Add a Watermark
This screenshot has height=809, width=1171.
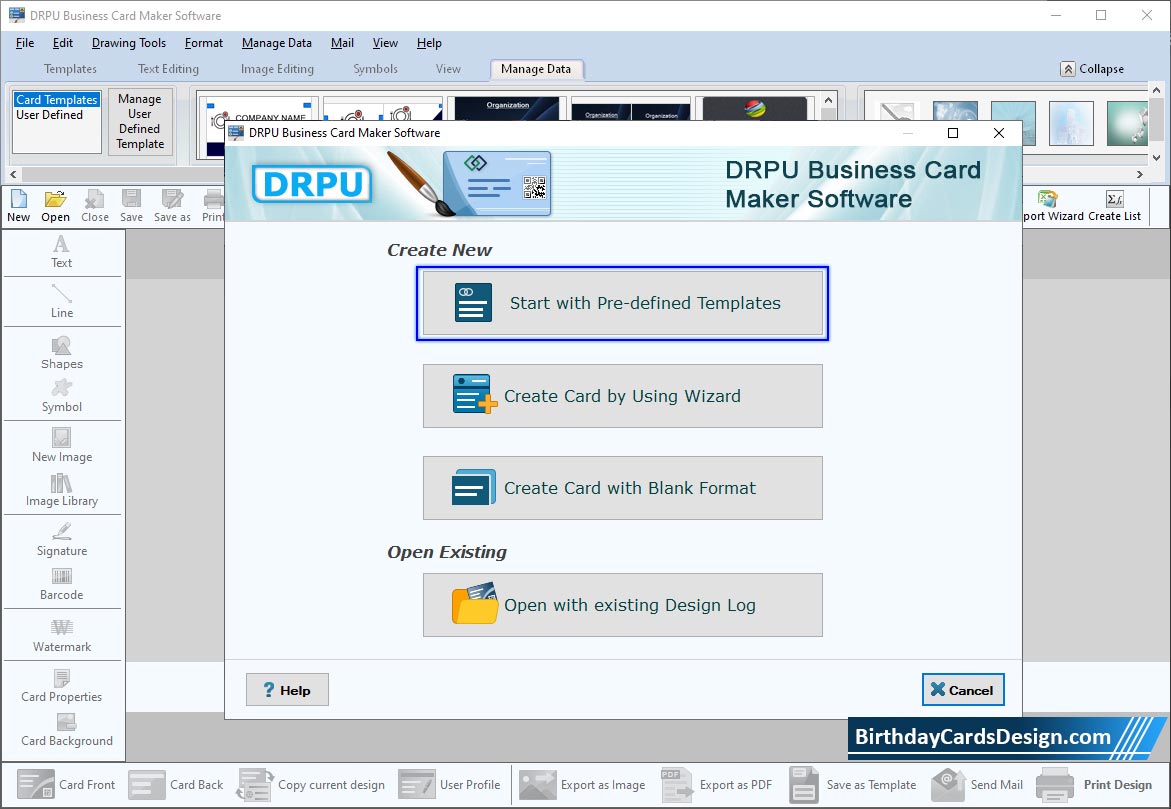tap(61, 636)
